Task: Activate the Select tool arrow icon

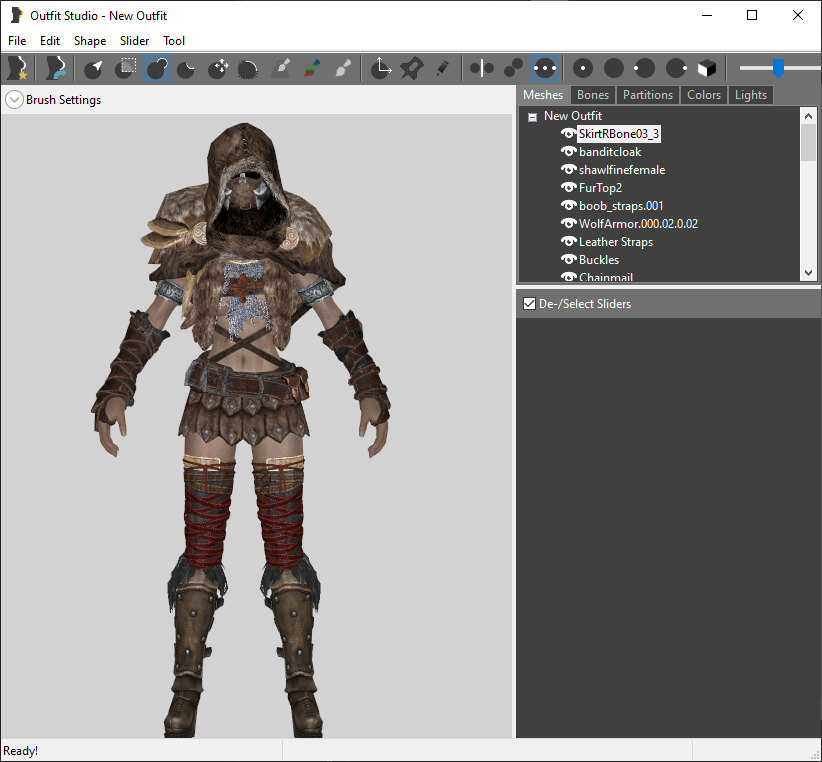Action: (94, 68)
